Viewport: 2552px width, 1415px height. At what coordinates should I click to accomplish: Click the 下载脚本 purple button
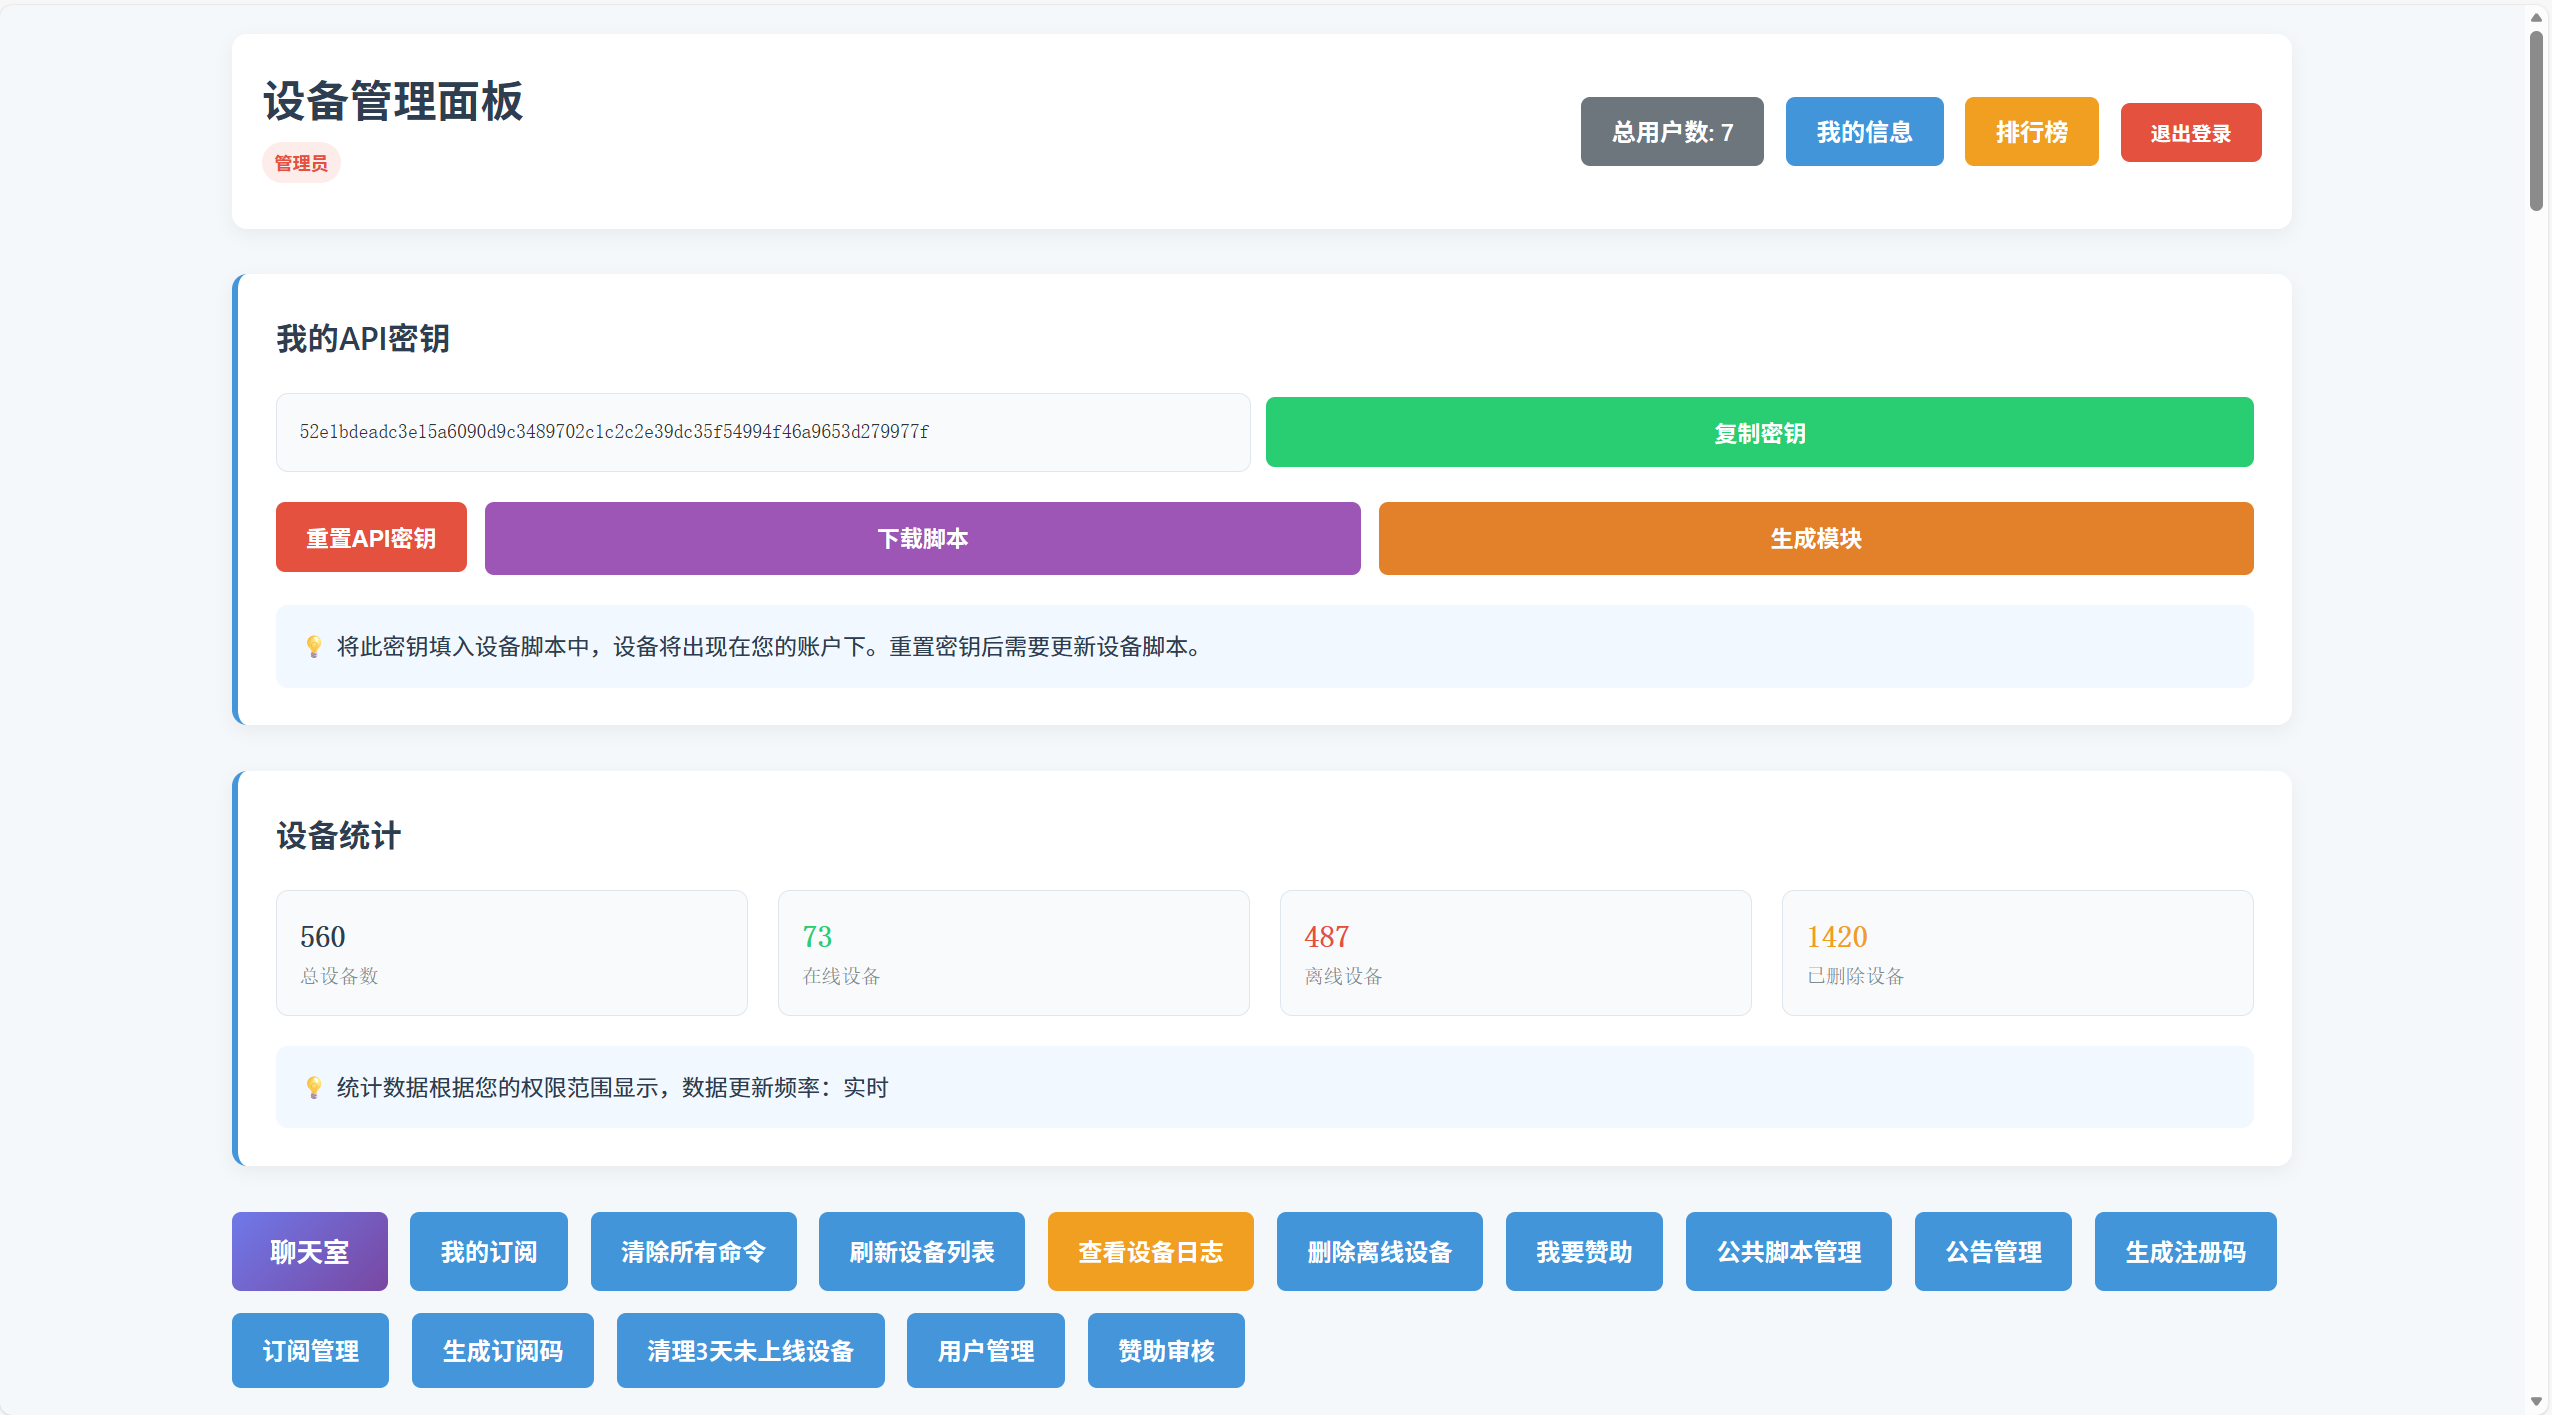922,538
